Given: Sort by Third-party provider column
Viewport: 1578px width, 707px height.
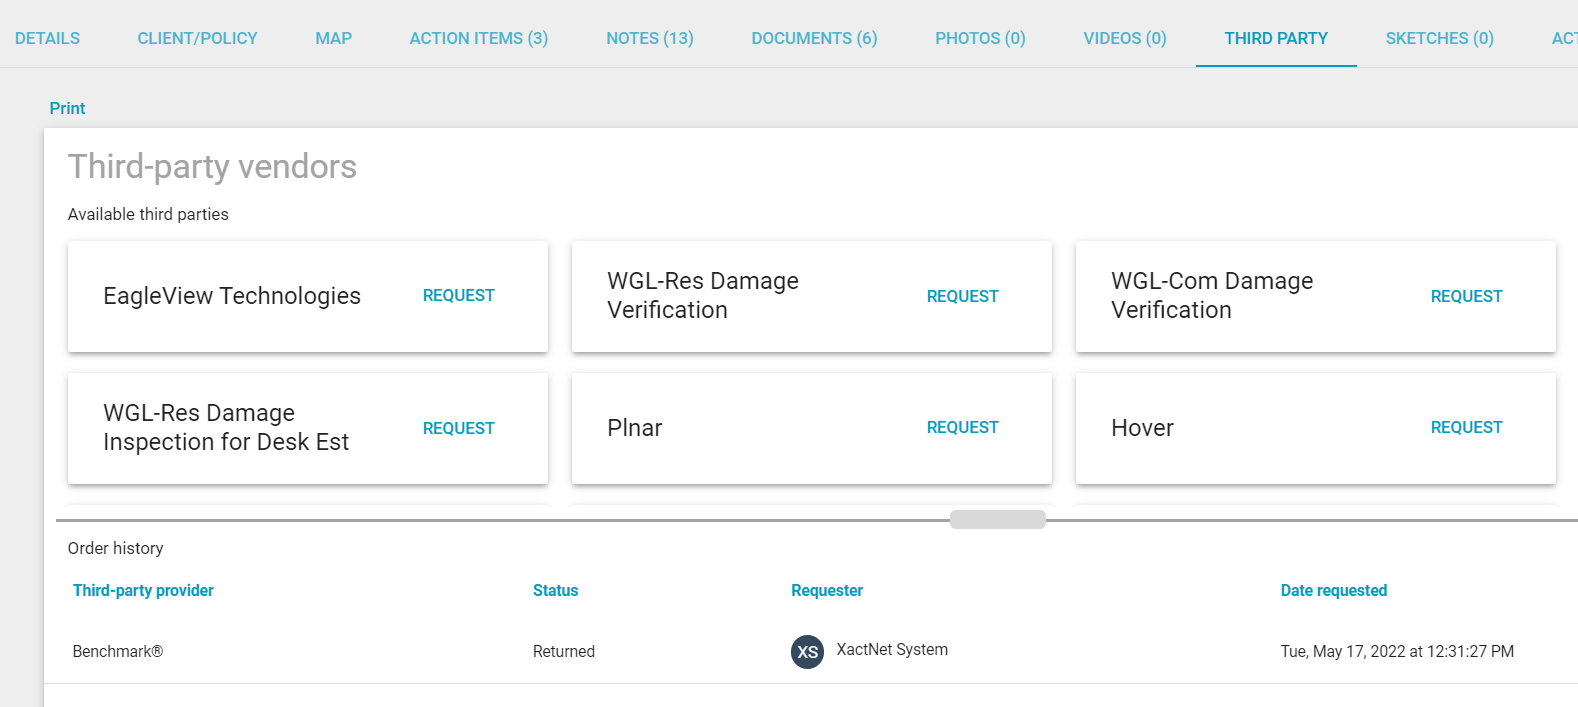Looking at the screenshot, I should [143, 590].
